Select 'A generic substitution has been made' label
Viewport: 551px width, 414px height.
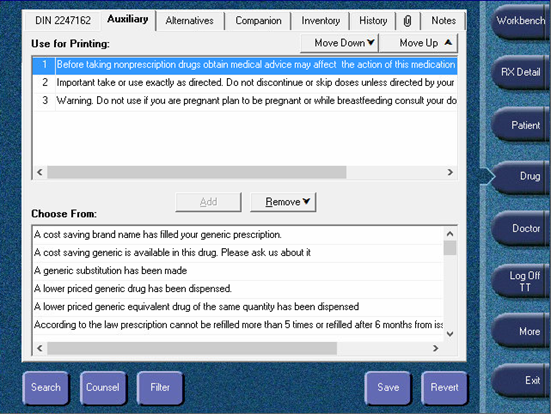coord(111,271)
